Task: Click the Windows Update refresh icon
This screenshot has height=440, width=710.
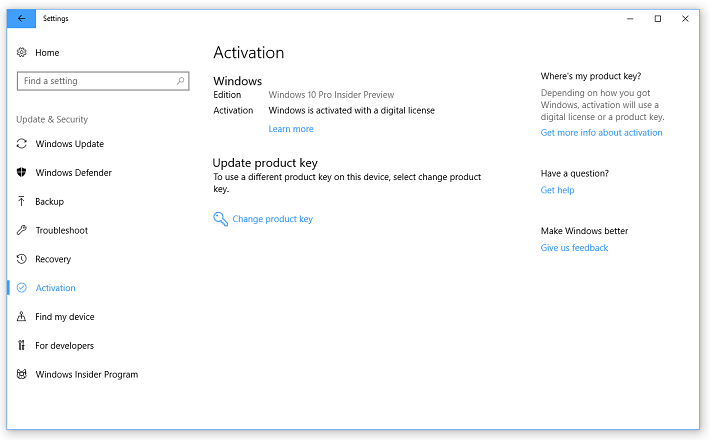Action: 22,144
